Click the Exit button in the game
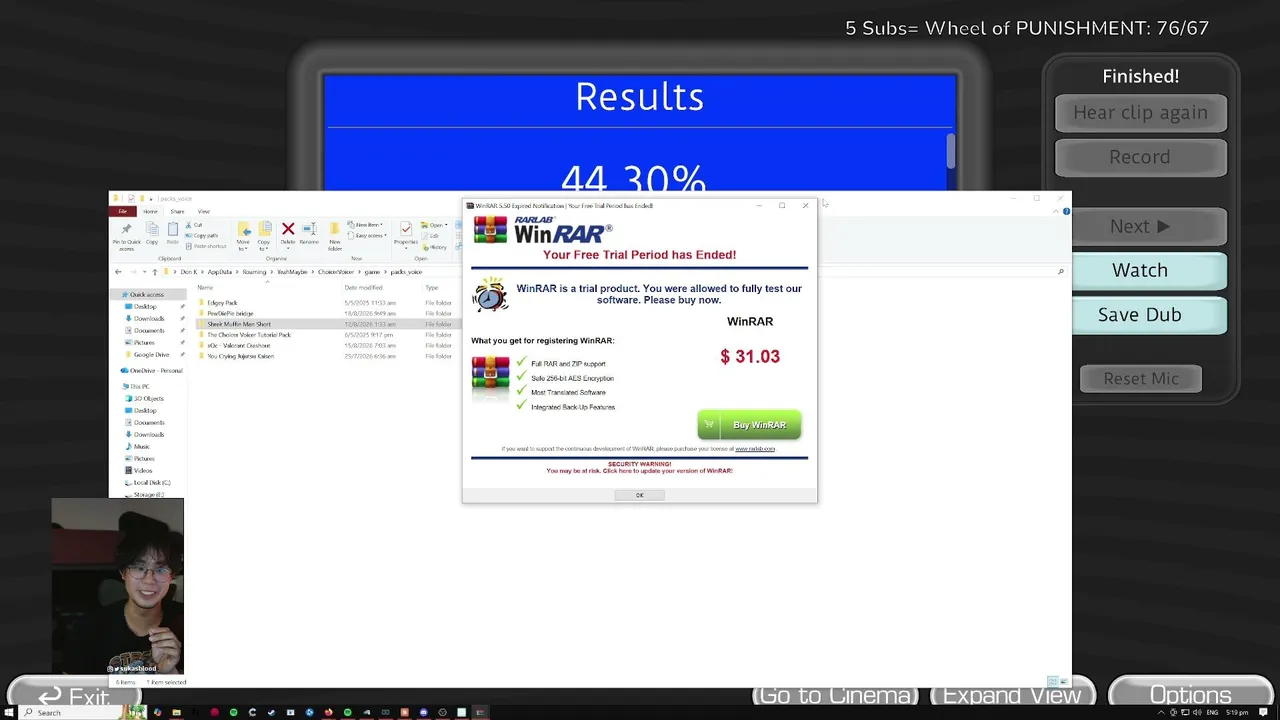Viewport: 1280px width, 720px height. 72,697
